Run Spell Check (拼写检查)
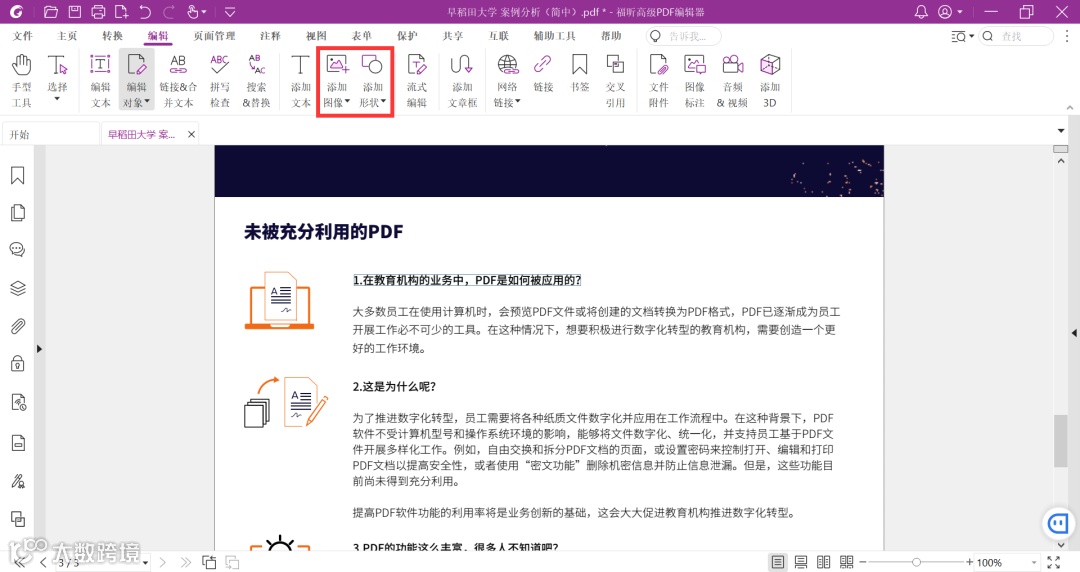Screen dimensions: 1080x572 [220, 81]
